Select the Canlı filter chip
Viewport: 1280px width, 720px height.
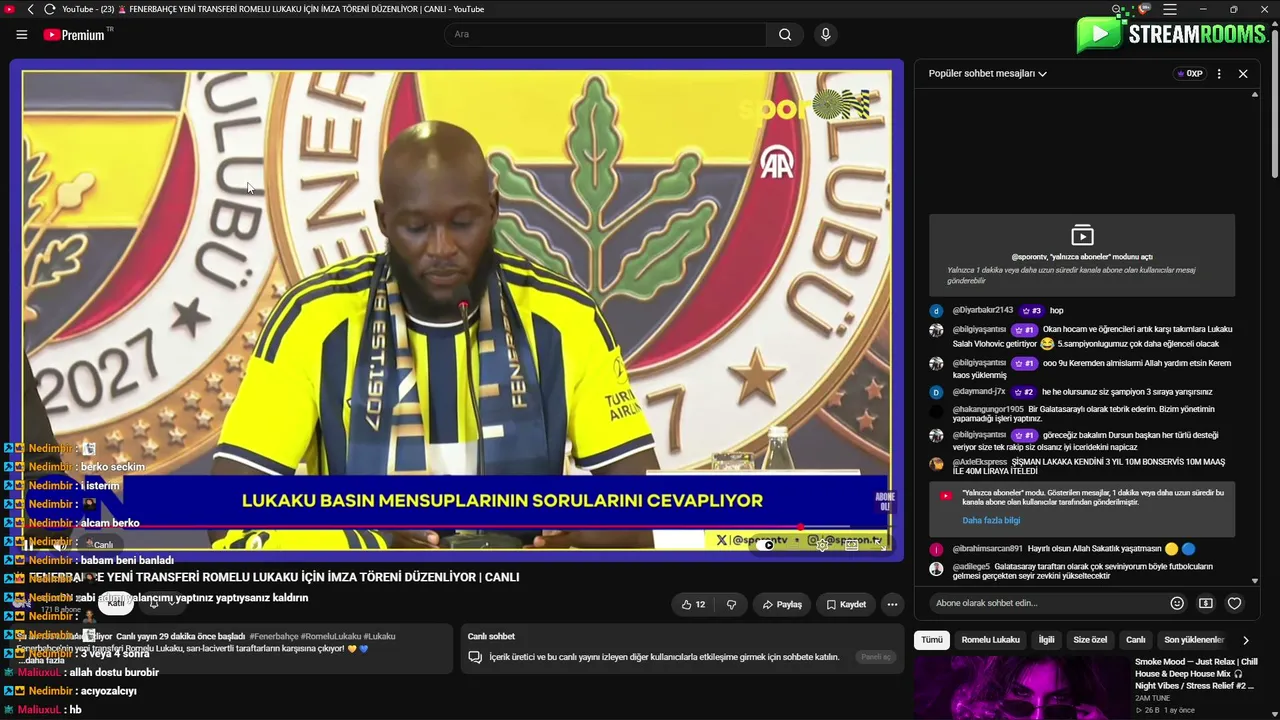coord(1135,640)
